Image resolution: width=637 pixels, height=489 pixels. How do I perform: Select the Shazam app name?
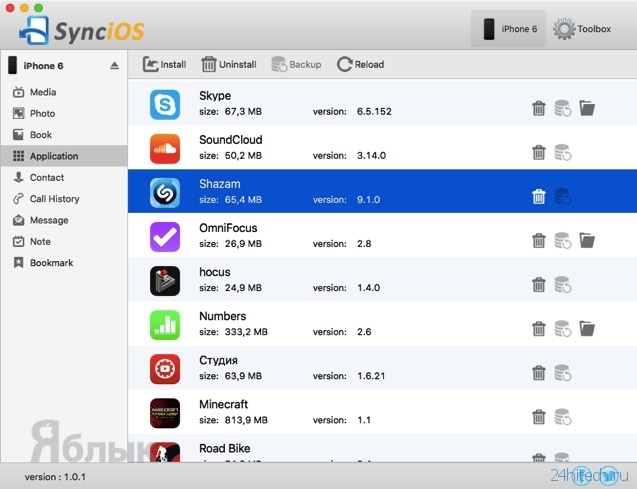coord(220,184)
